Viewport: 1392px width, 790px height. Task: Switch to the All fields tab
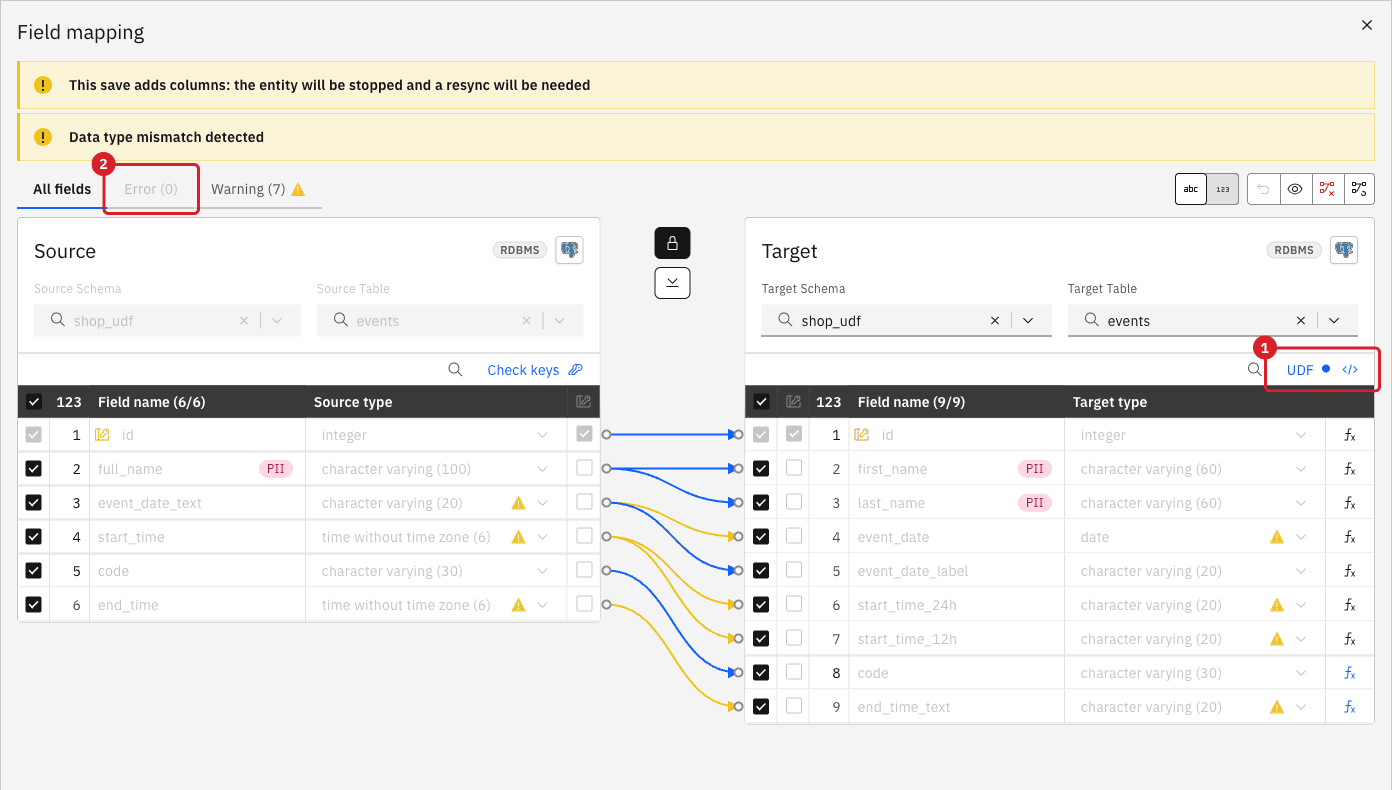(x=62, y=189)
